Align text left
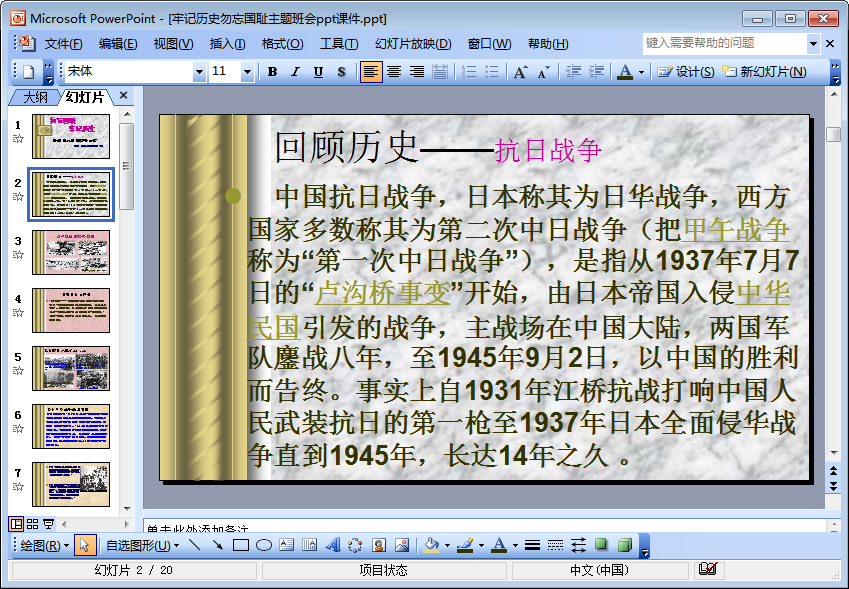 click(x=371, y=71)
